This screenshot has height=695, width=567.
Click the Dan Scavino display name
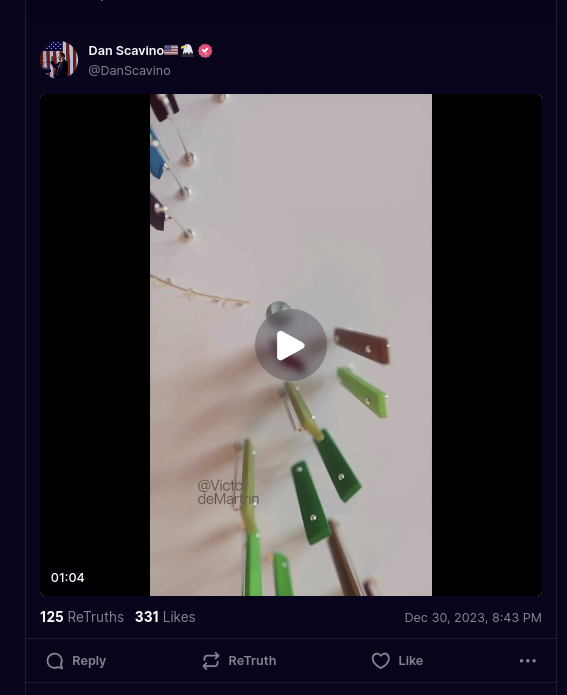click(126, 51)
